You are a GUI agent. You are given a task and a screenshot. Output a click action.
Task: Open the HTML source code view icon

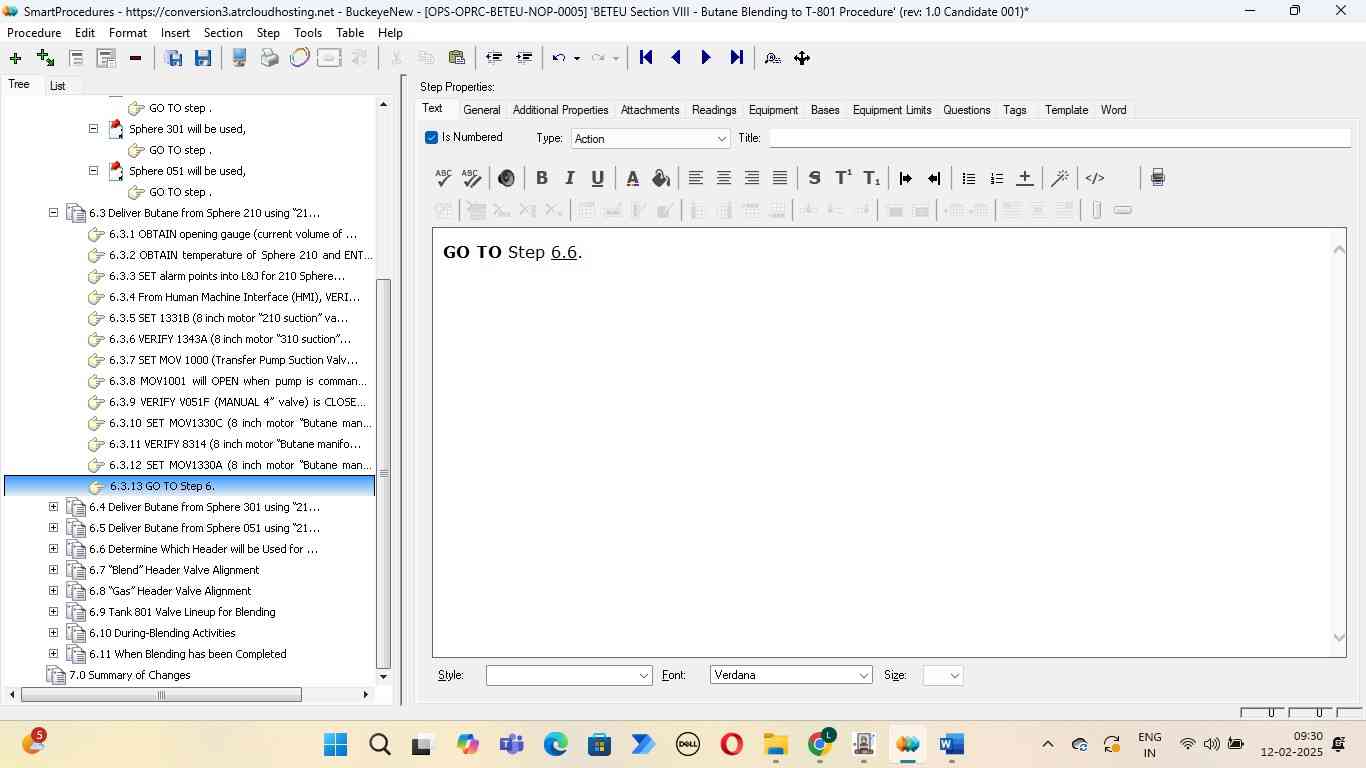pos(1095,178)
